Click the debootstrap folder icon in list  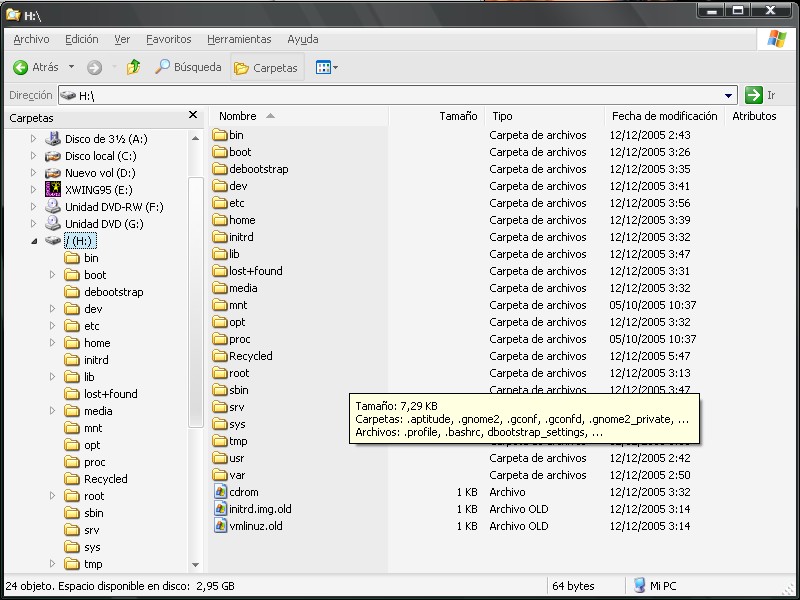coord(221,169)
